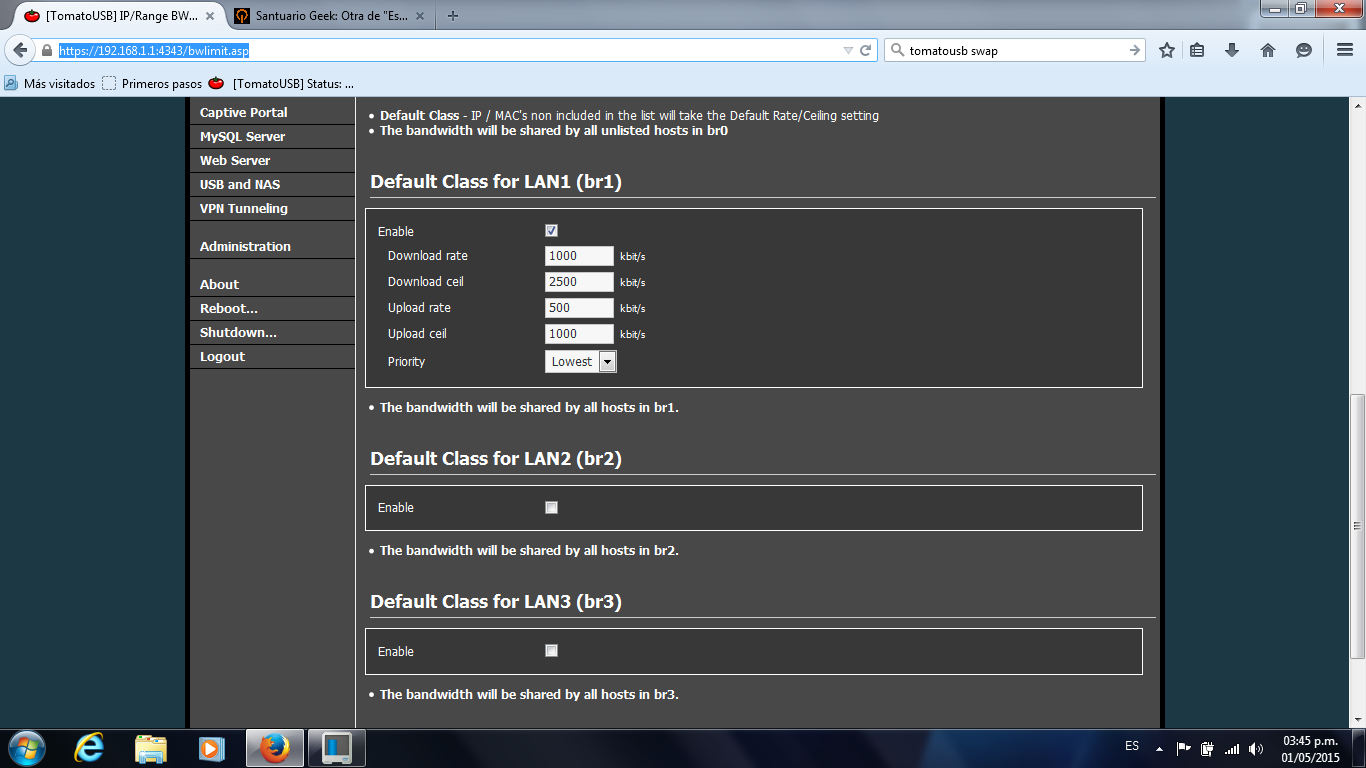Click the Firefox back arrow button
This screenshot has width=1366, height=768.
pyautogui.click(x=20, y=50)
